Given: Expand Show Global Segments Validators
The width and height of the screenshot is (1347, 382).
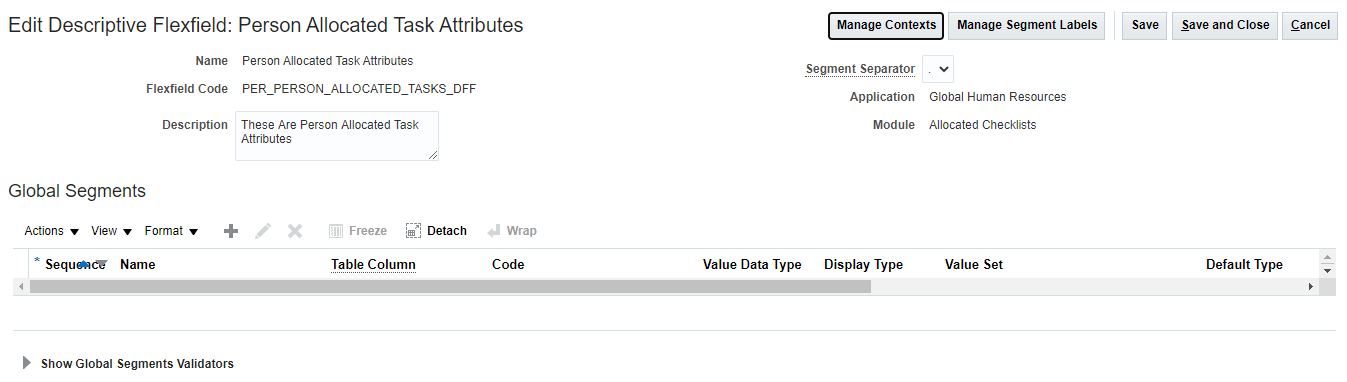Looking at the screenshot, I should (27, 363).
